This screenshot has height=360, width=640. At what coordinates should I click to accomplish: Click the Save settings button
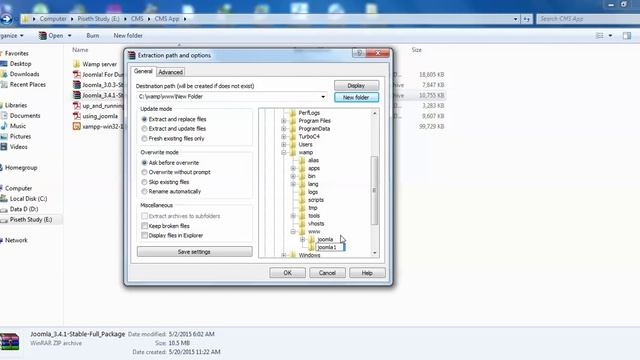195,252
